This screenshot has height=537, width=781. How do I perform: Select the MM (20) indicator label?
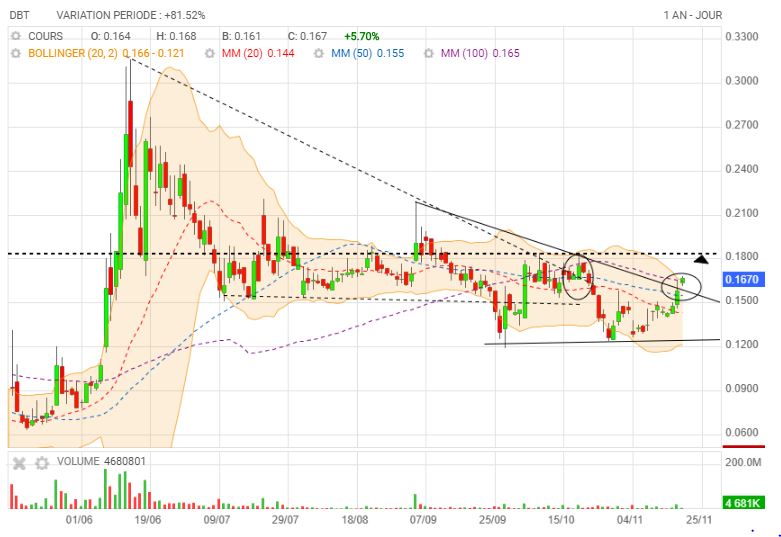tap(242, 53)
